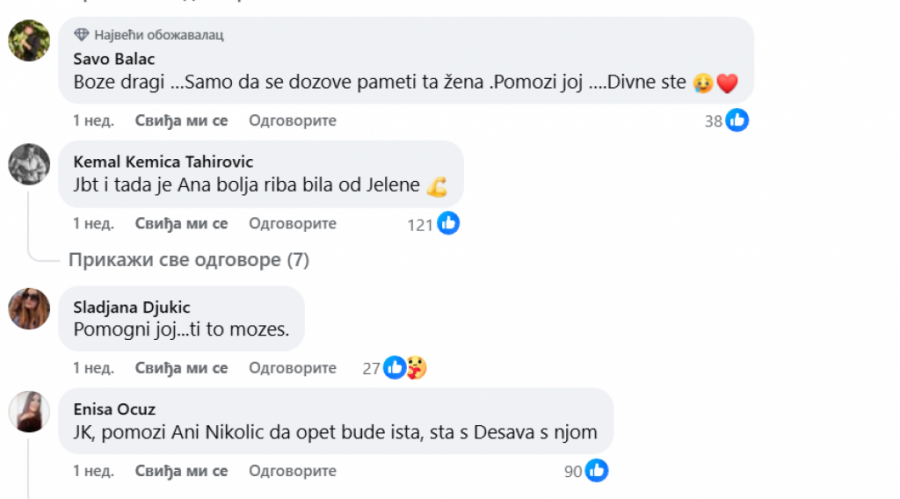Click the timestamp on Sladjana Djukic's comment
The height and width of the screenshot is (499, 900).
click(x=93, y=368)
